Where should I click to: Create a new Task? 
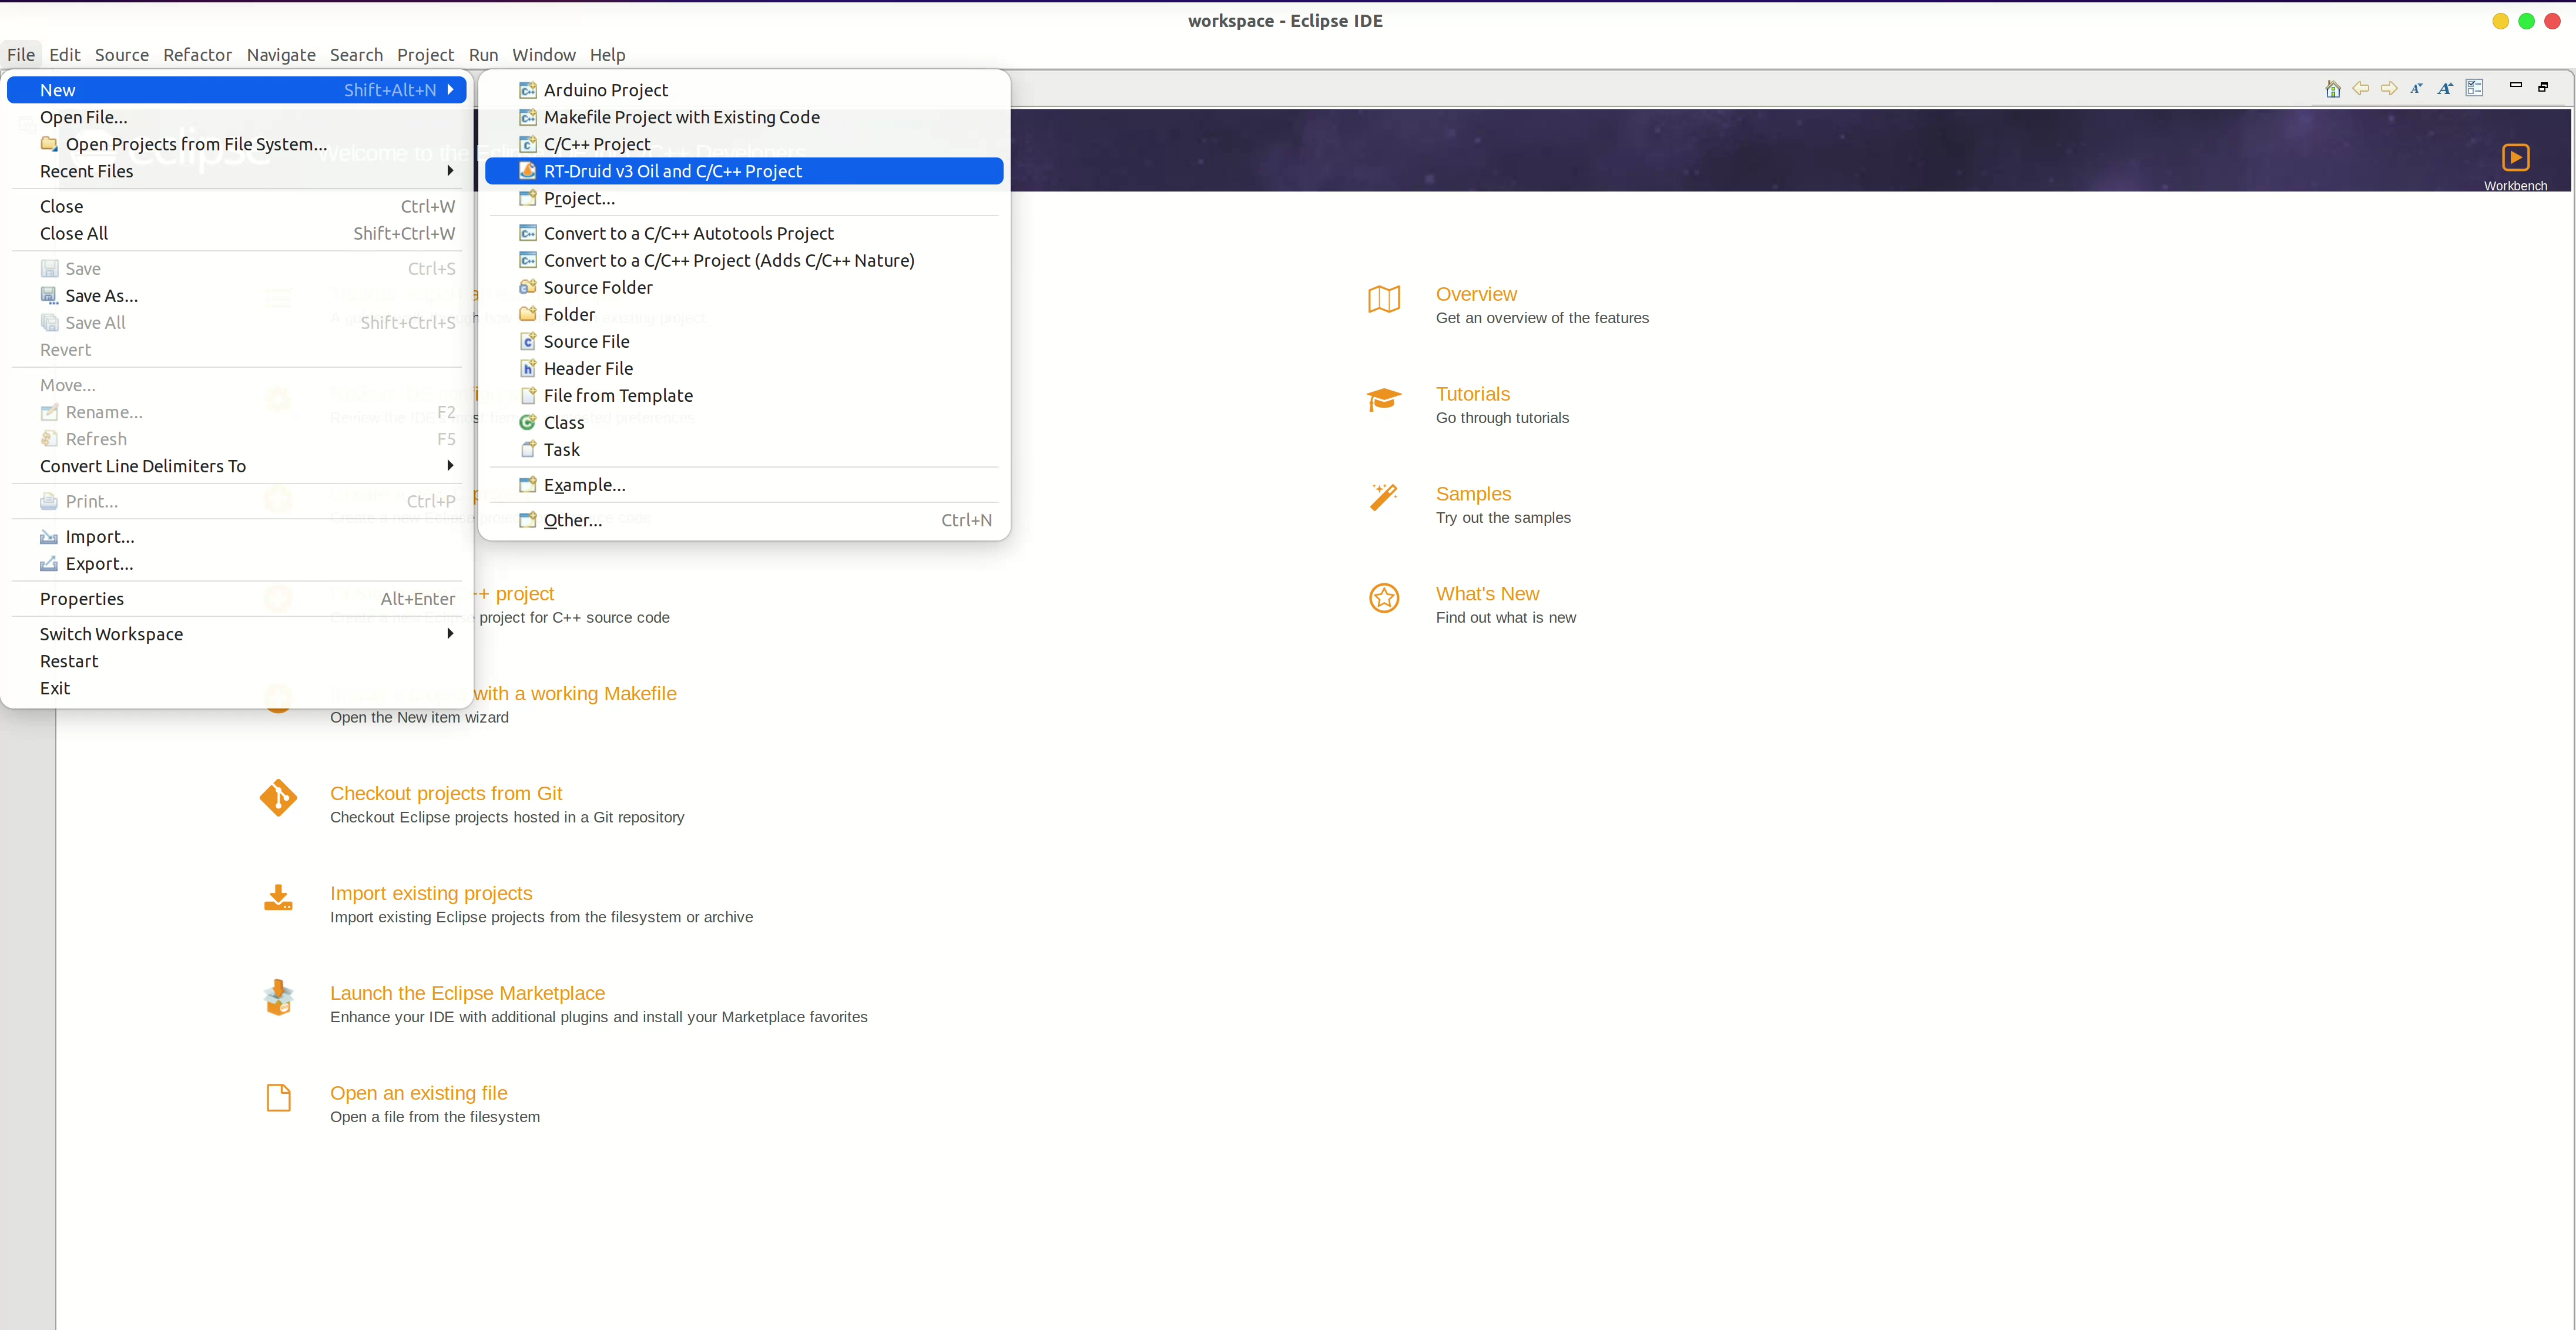(744, 449)
